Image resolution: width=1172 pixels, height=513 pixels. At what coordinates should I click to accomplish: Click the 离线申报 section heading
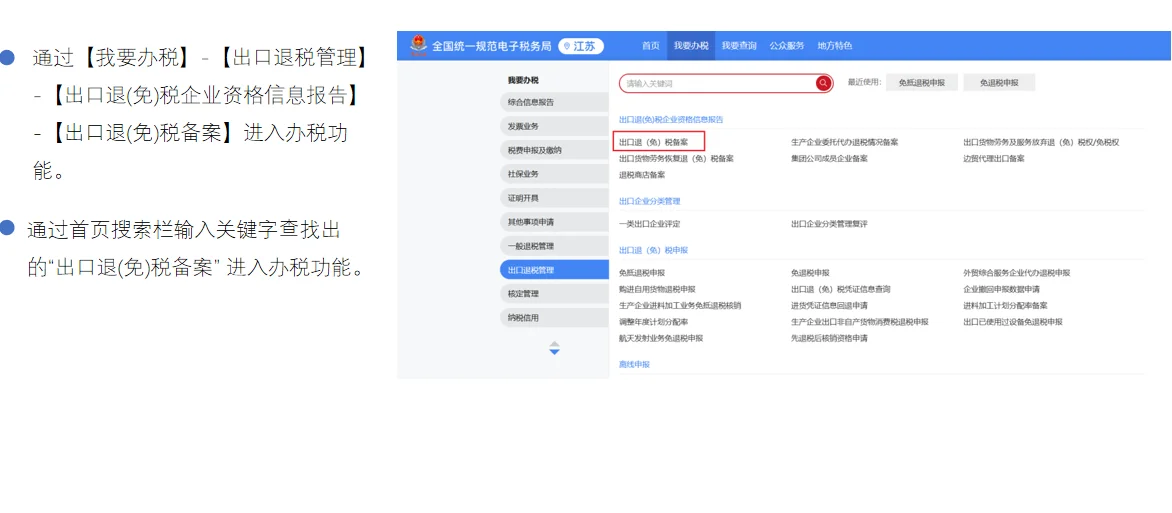tap(635, 364)
